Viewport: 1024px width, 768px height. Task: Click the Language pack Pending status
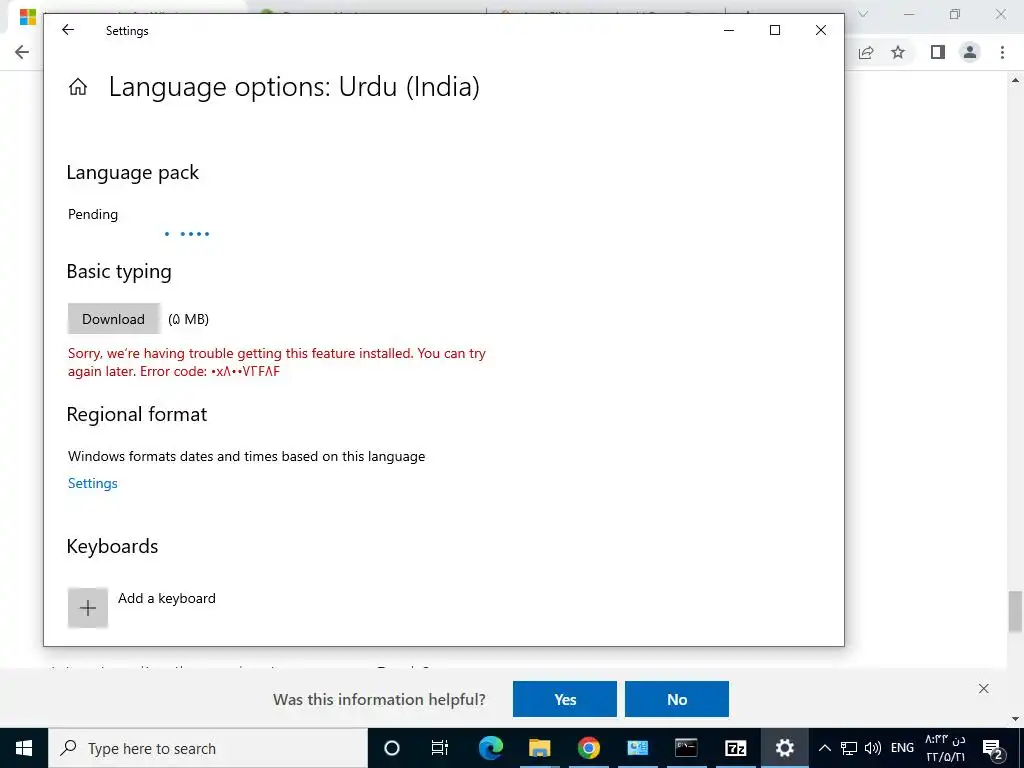(93, 214)
